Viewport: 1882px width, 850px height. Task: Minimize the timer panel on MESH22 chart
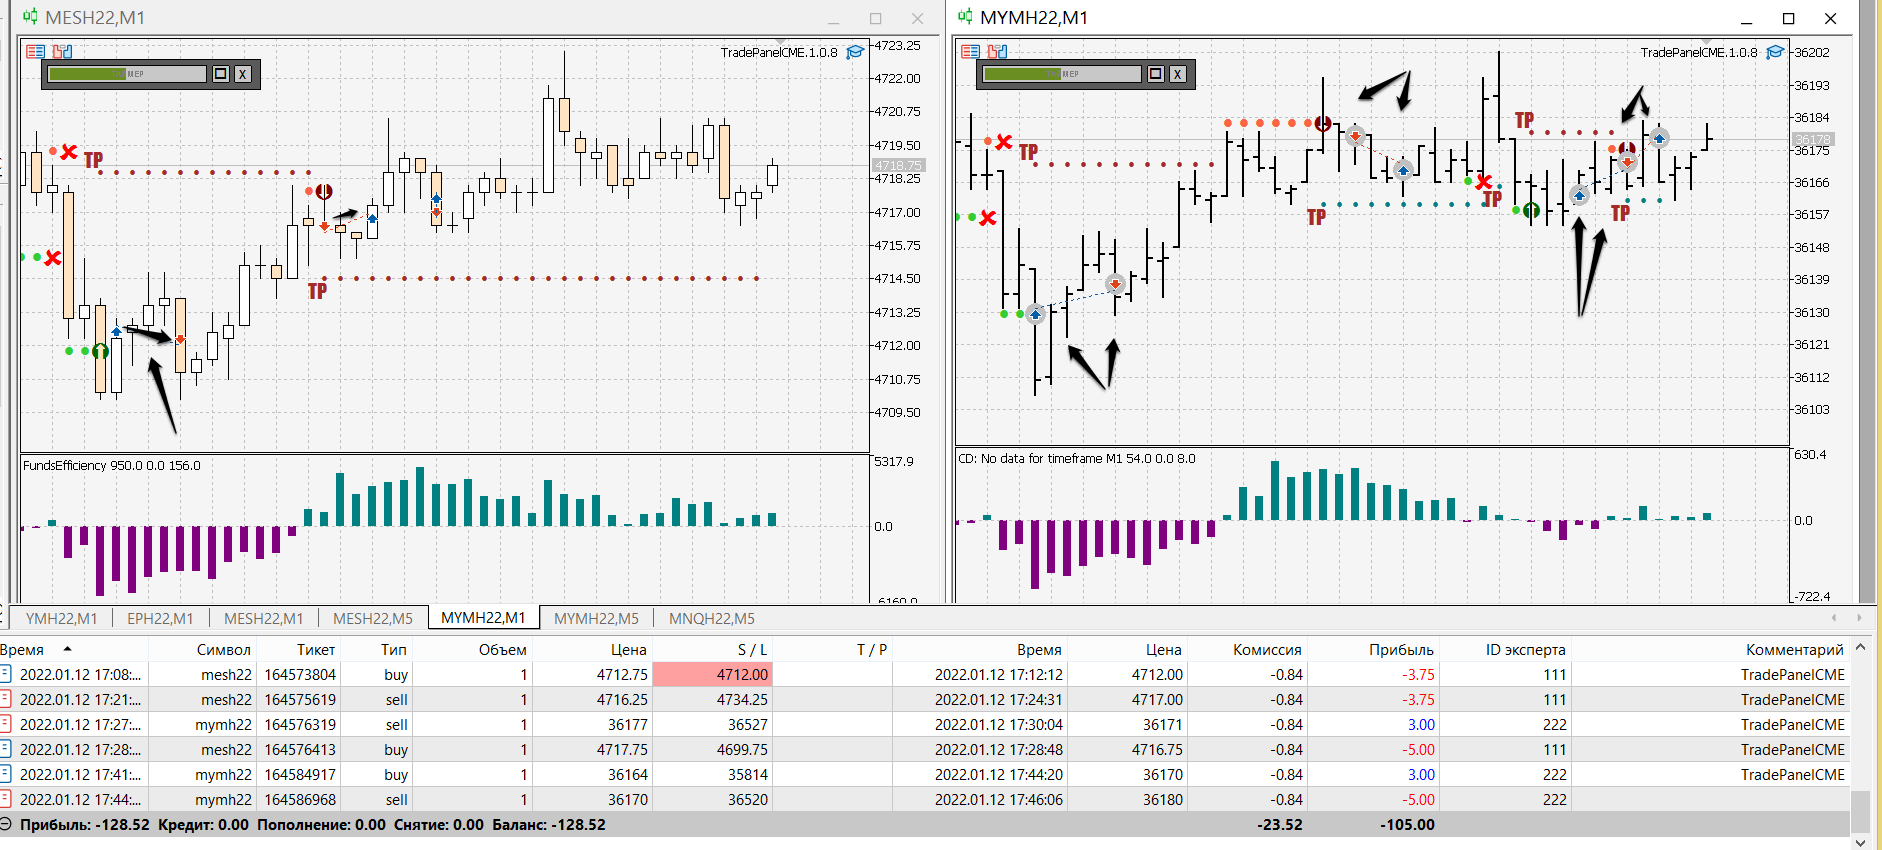[221, 74]
